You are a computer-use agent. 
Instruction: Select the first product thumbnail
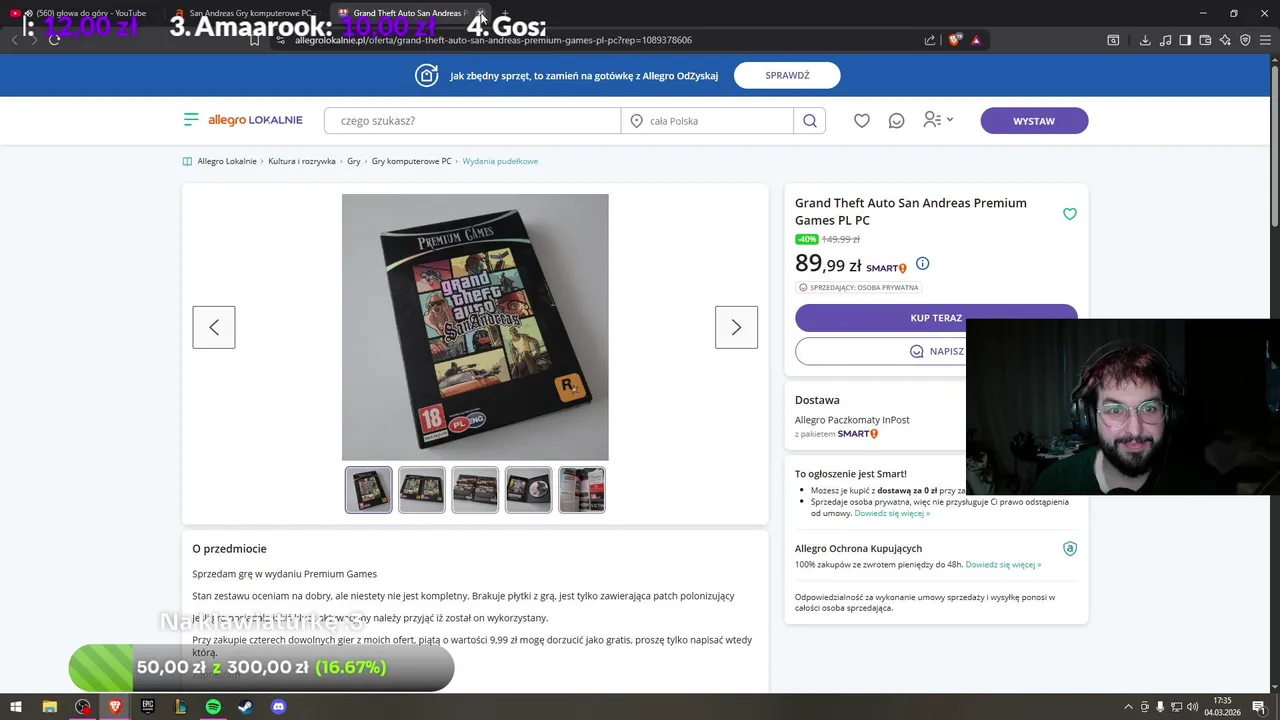pyautogui.click(x=369, y=490)
